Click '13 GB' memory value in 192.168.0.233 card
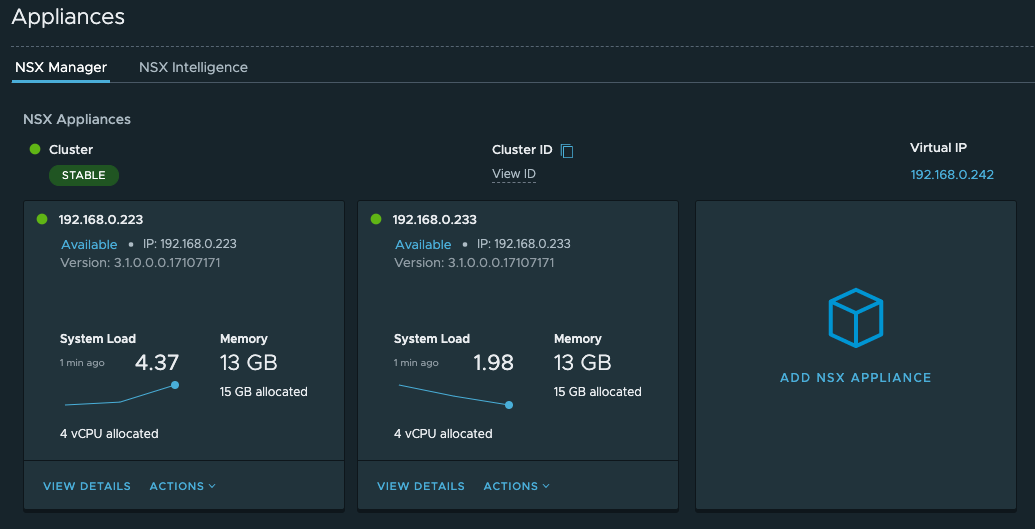The width and height of the screenshot is (1035, 529). [x=582, y=363]
